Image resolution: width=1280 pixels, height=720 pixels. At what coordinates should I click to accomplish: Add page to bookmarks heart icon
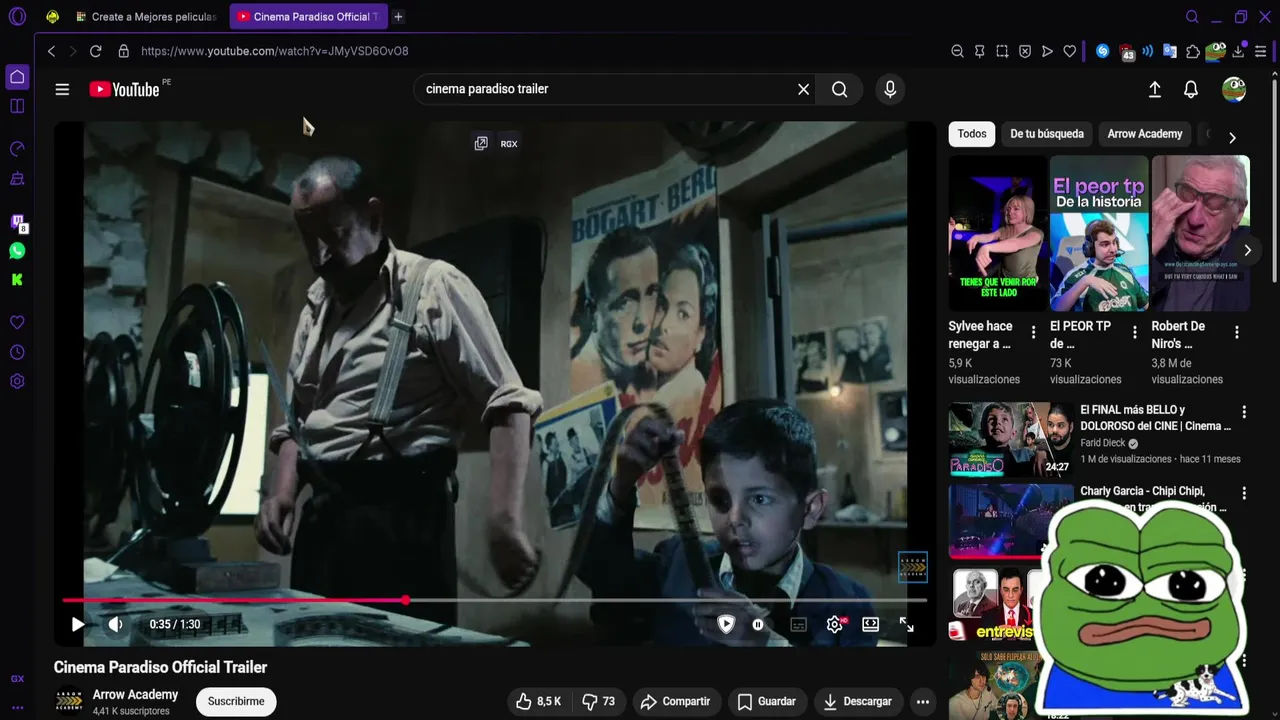coord(1069,51)
